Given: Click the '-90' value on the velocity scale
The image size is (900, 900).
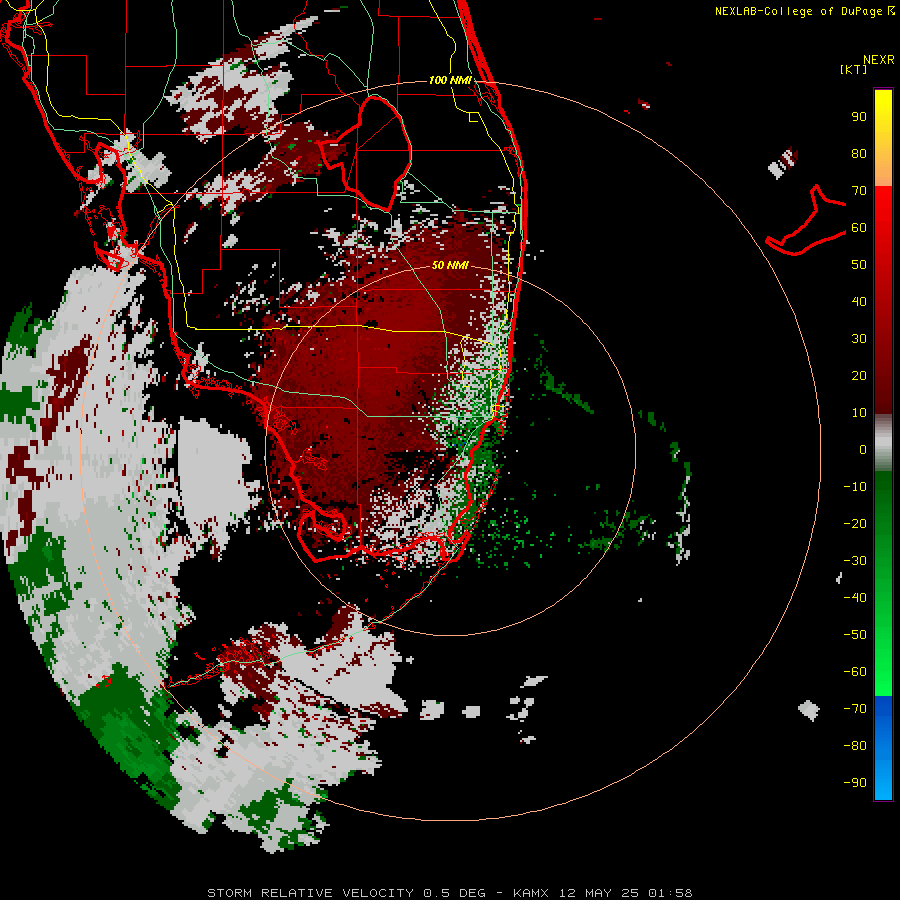Looking at the screenshot, I should pyautogui.click(x=855, y=783).
